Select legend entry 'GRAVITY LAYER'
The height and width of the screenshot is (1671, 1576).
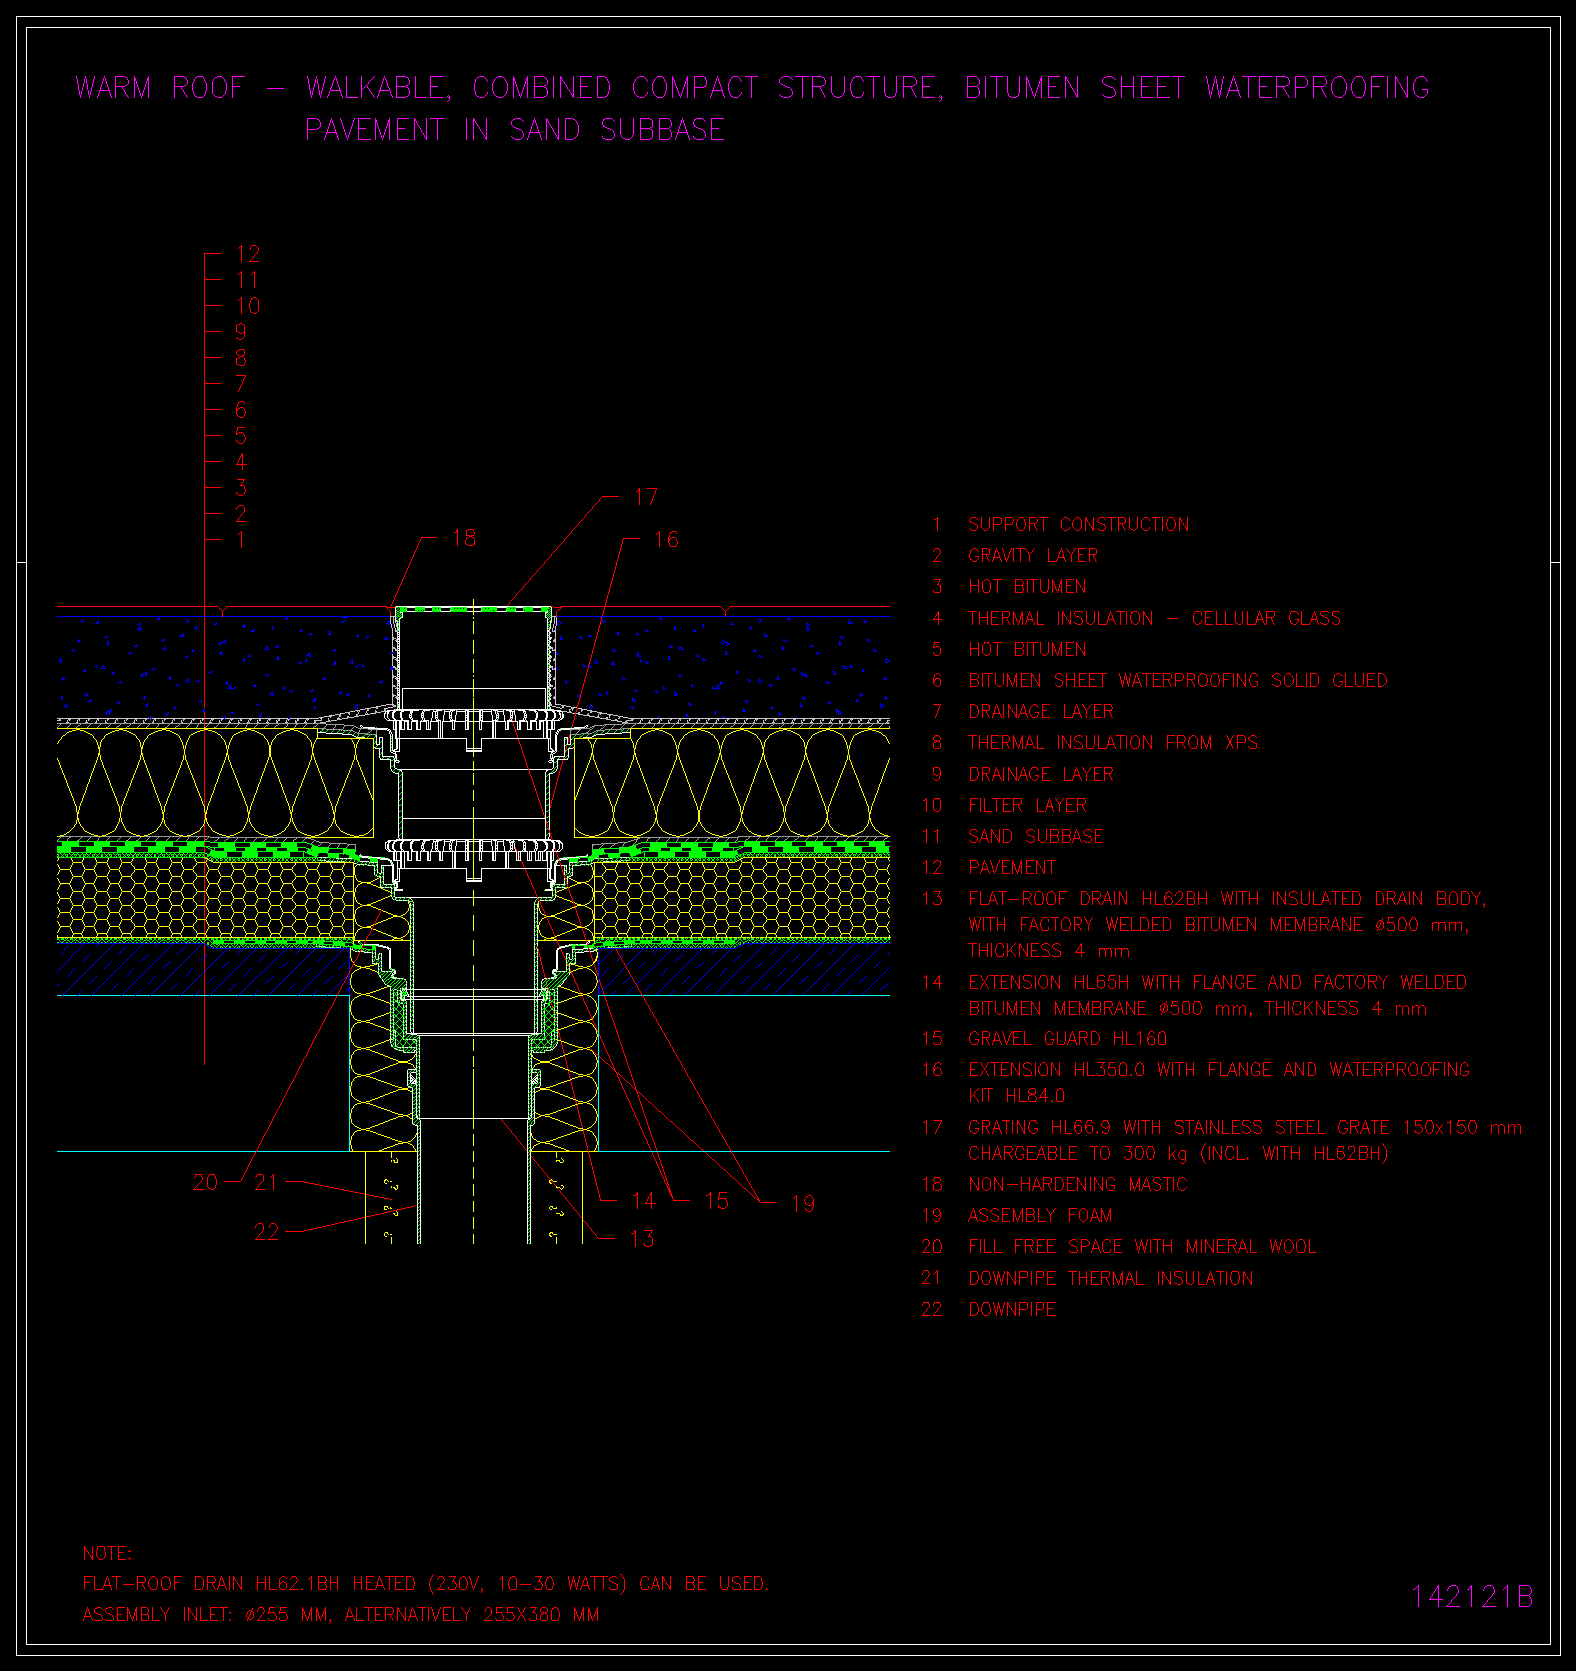pos(1033,555)
